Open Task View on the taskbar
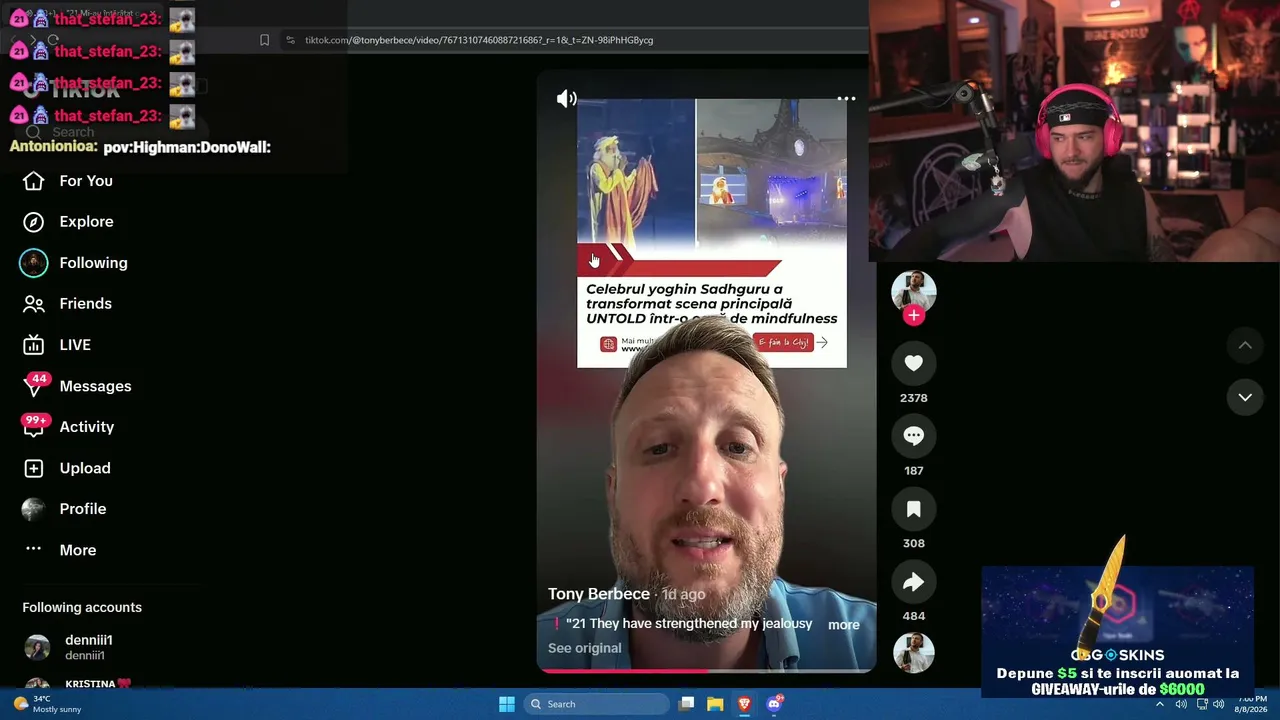The image size is (1280, 720). tap(686, 704)
